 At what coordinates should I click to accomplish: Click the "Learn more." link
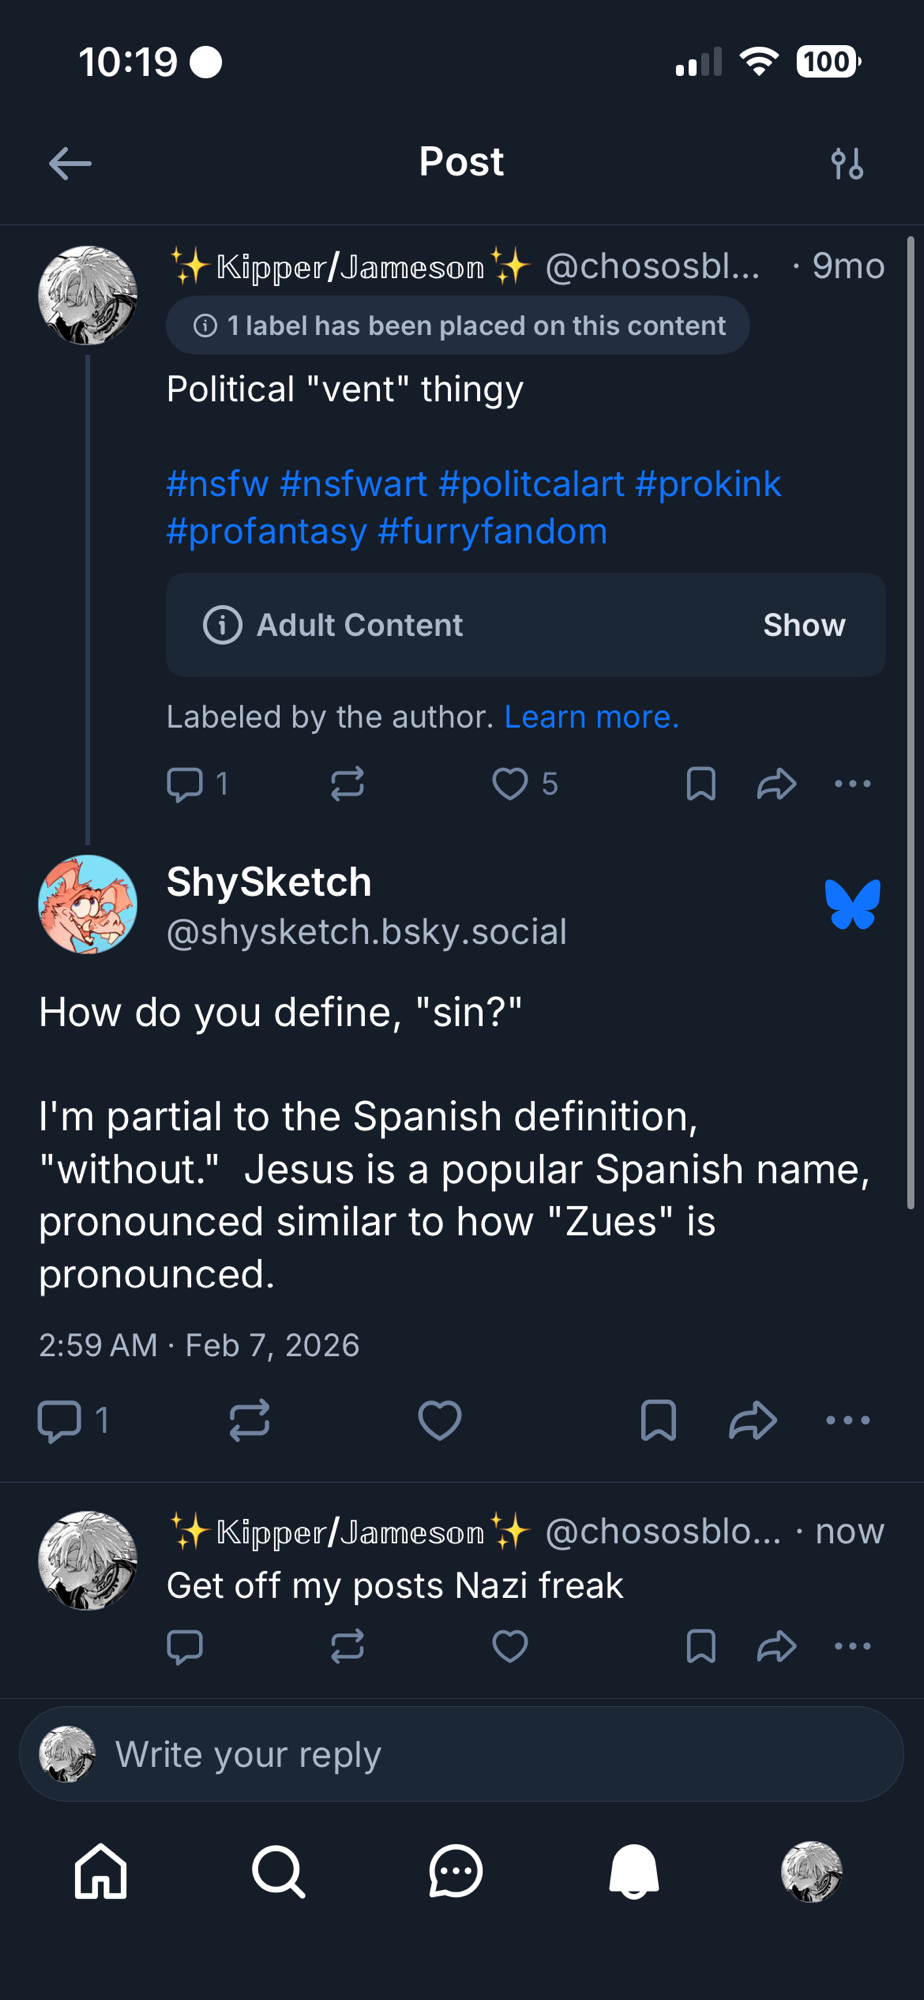pos(591,717)
